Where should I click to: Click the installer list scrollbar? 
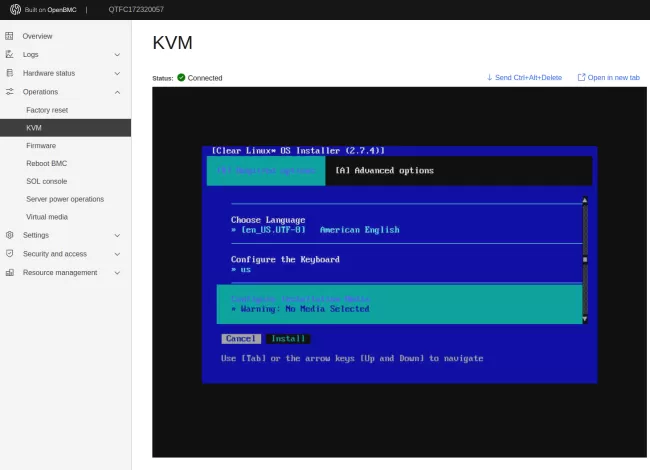tap(585, 260)
